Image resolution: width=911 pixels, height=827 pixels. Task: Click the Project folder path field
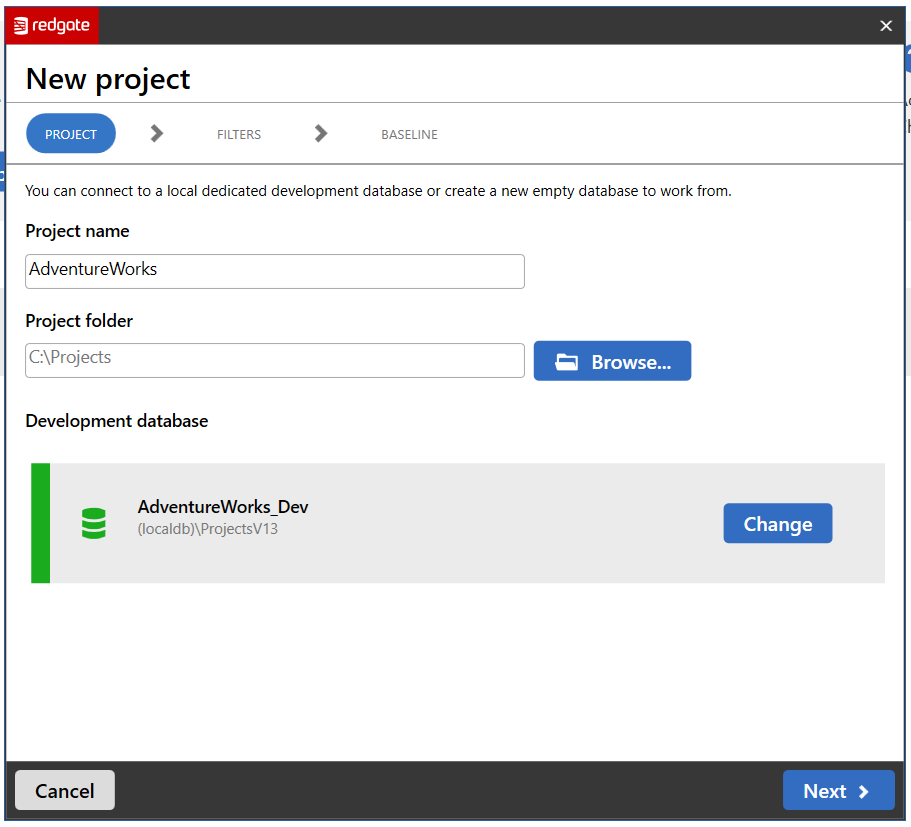click(274, 360)
